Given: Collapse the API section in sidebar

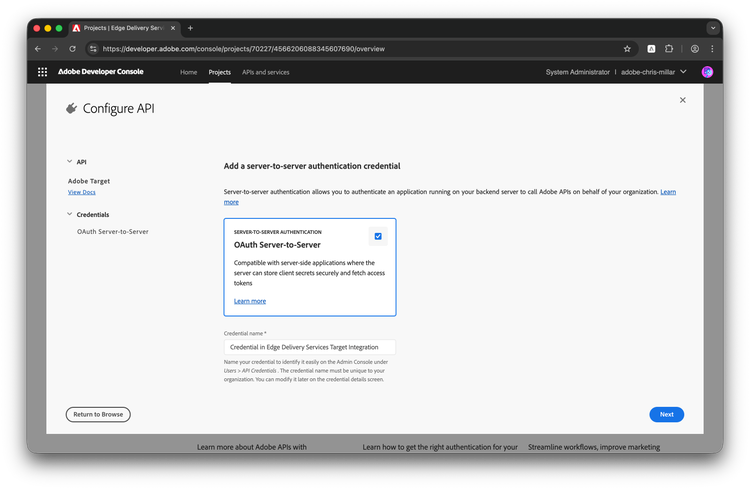Looking at the screenshot, I should 69,161.
